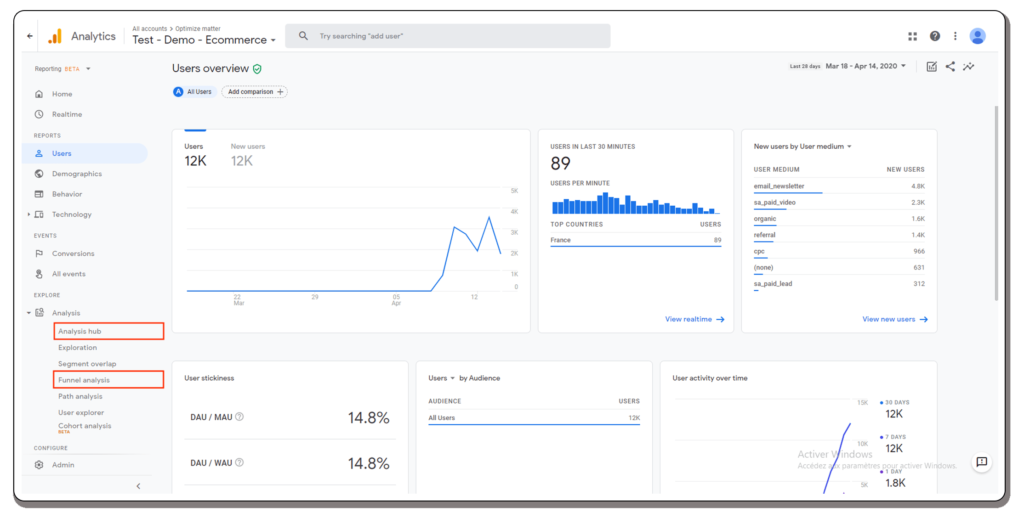Viewport: 1024px width, 518px height.
Task: Collapse the Analysis section arrow
Action: click(29, 313)
